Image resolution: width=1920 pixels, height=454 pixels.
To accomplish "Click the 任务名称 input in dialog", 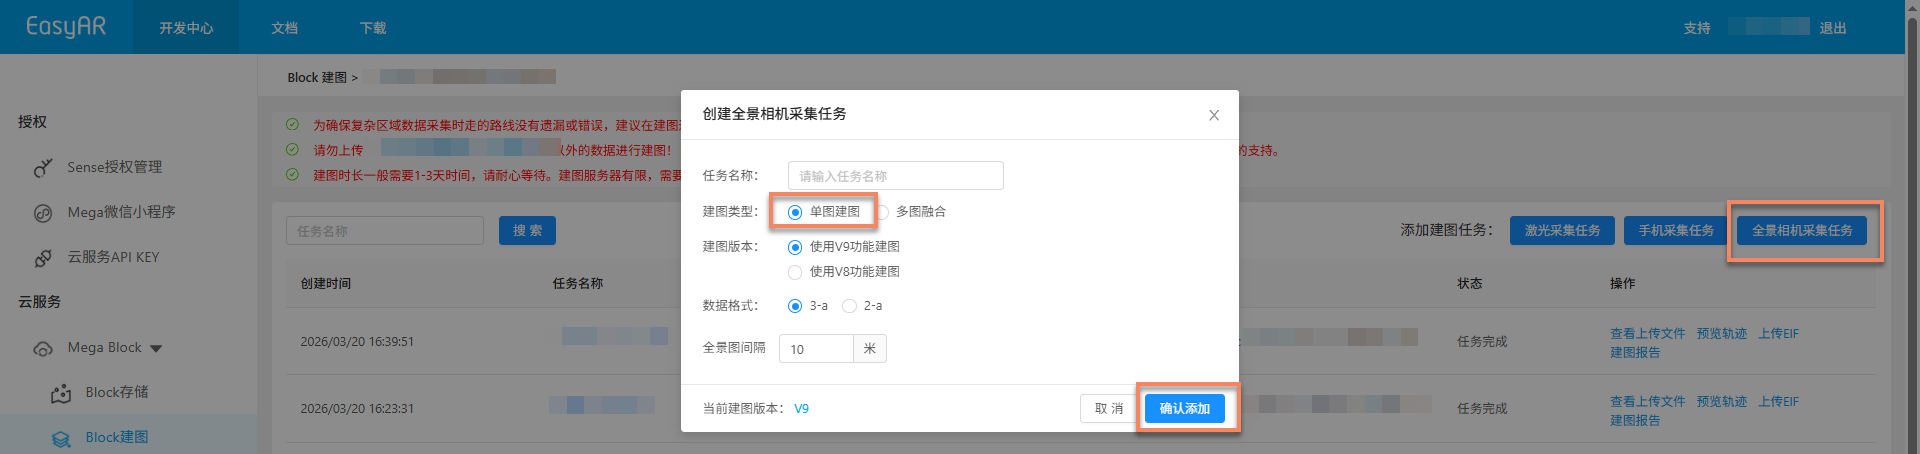I will (895, 176).
